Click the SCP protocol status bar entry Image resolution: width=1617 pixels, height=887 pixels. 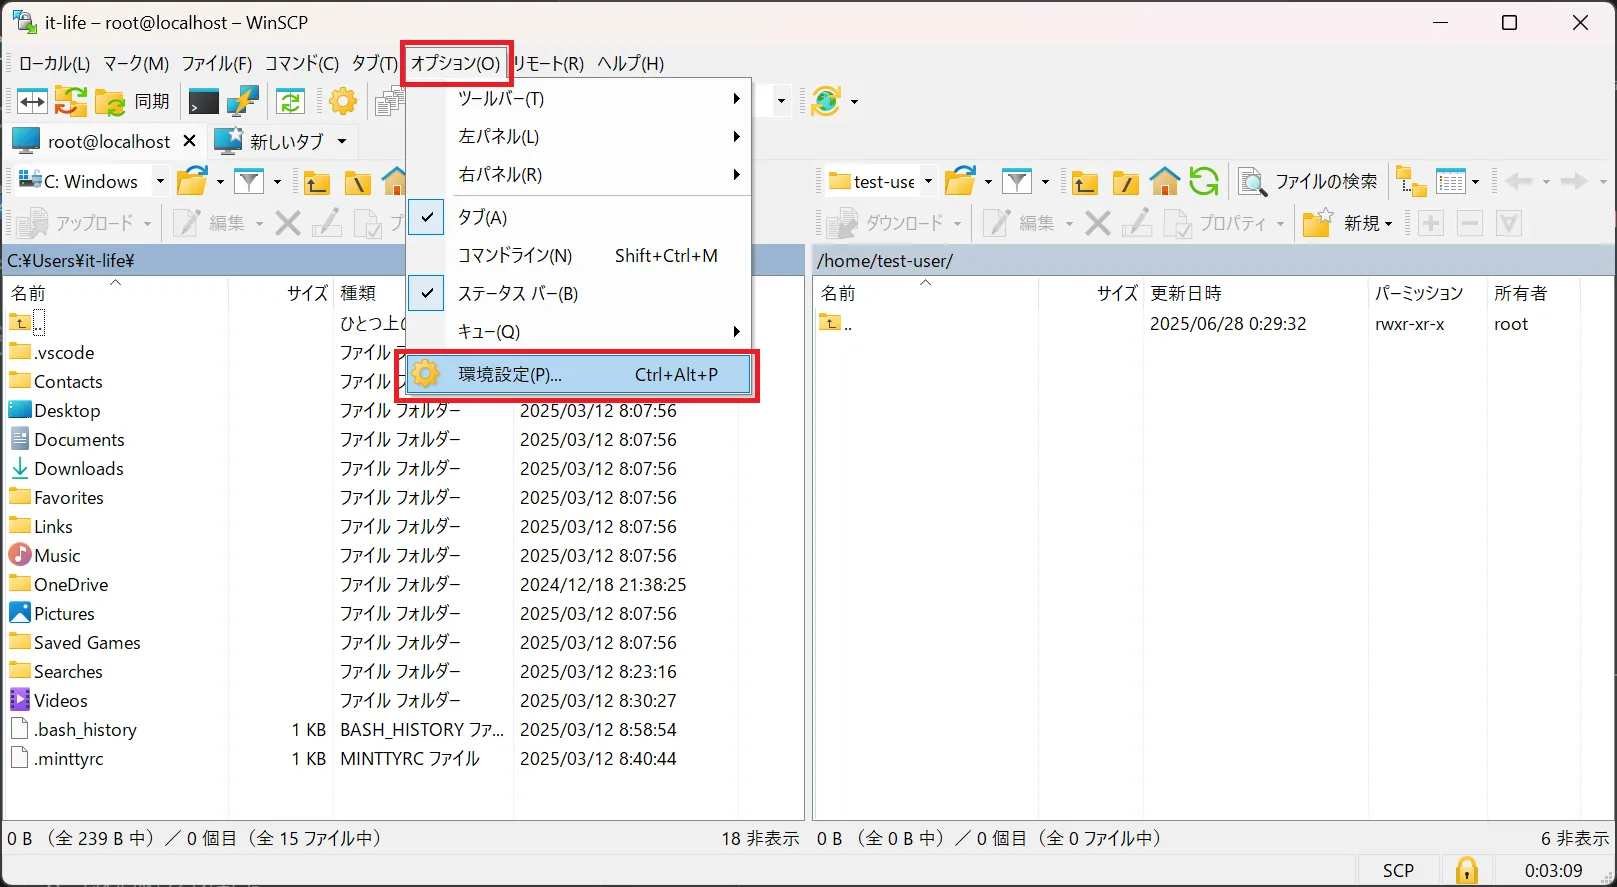1398,870
